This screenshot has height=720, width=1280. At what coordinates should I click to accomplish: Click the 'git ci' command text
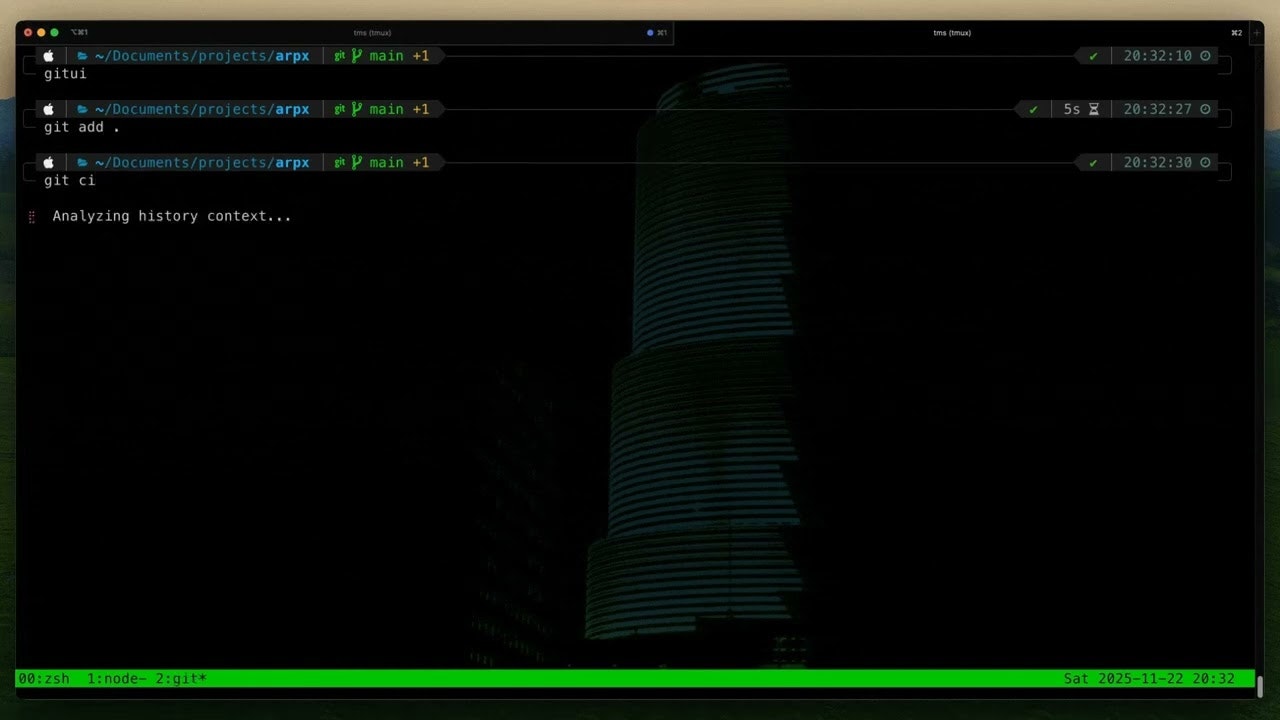click(69, 181)
